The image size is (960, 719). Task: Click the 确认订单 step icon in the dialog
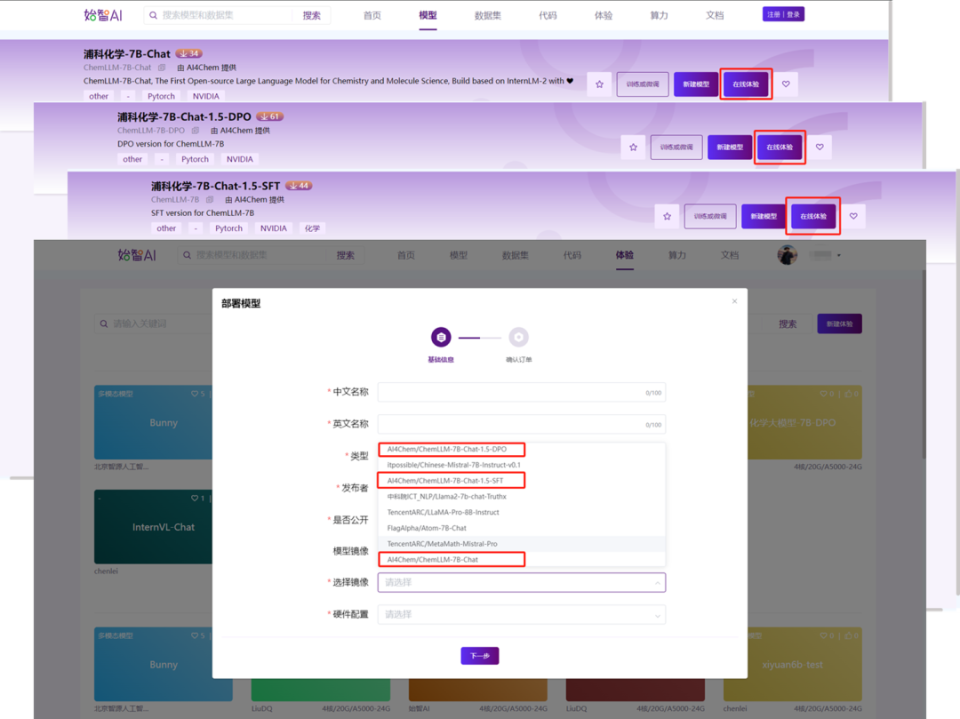519,337
